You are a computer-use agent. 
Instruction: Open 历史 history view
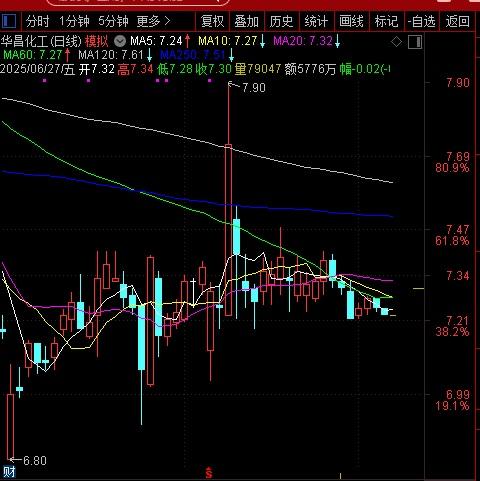(x=281, y=21)
